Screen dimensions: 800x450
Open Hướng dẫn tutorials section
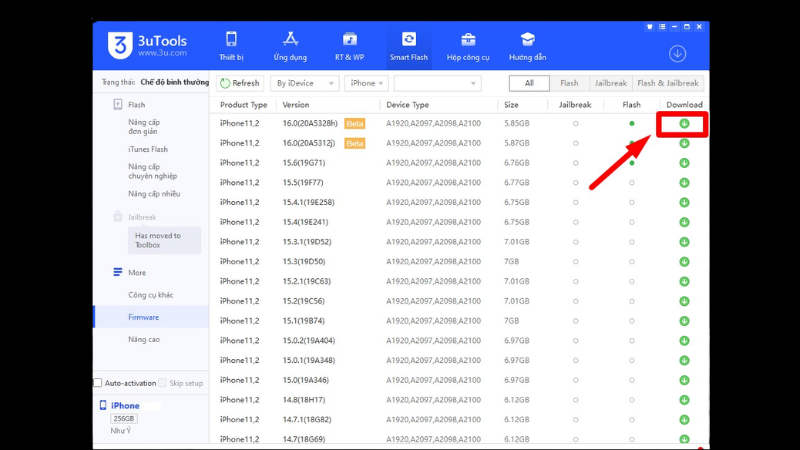(x=528, y=46)
